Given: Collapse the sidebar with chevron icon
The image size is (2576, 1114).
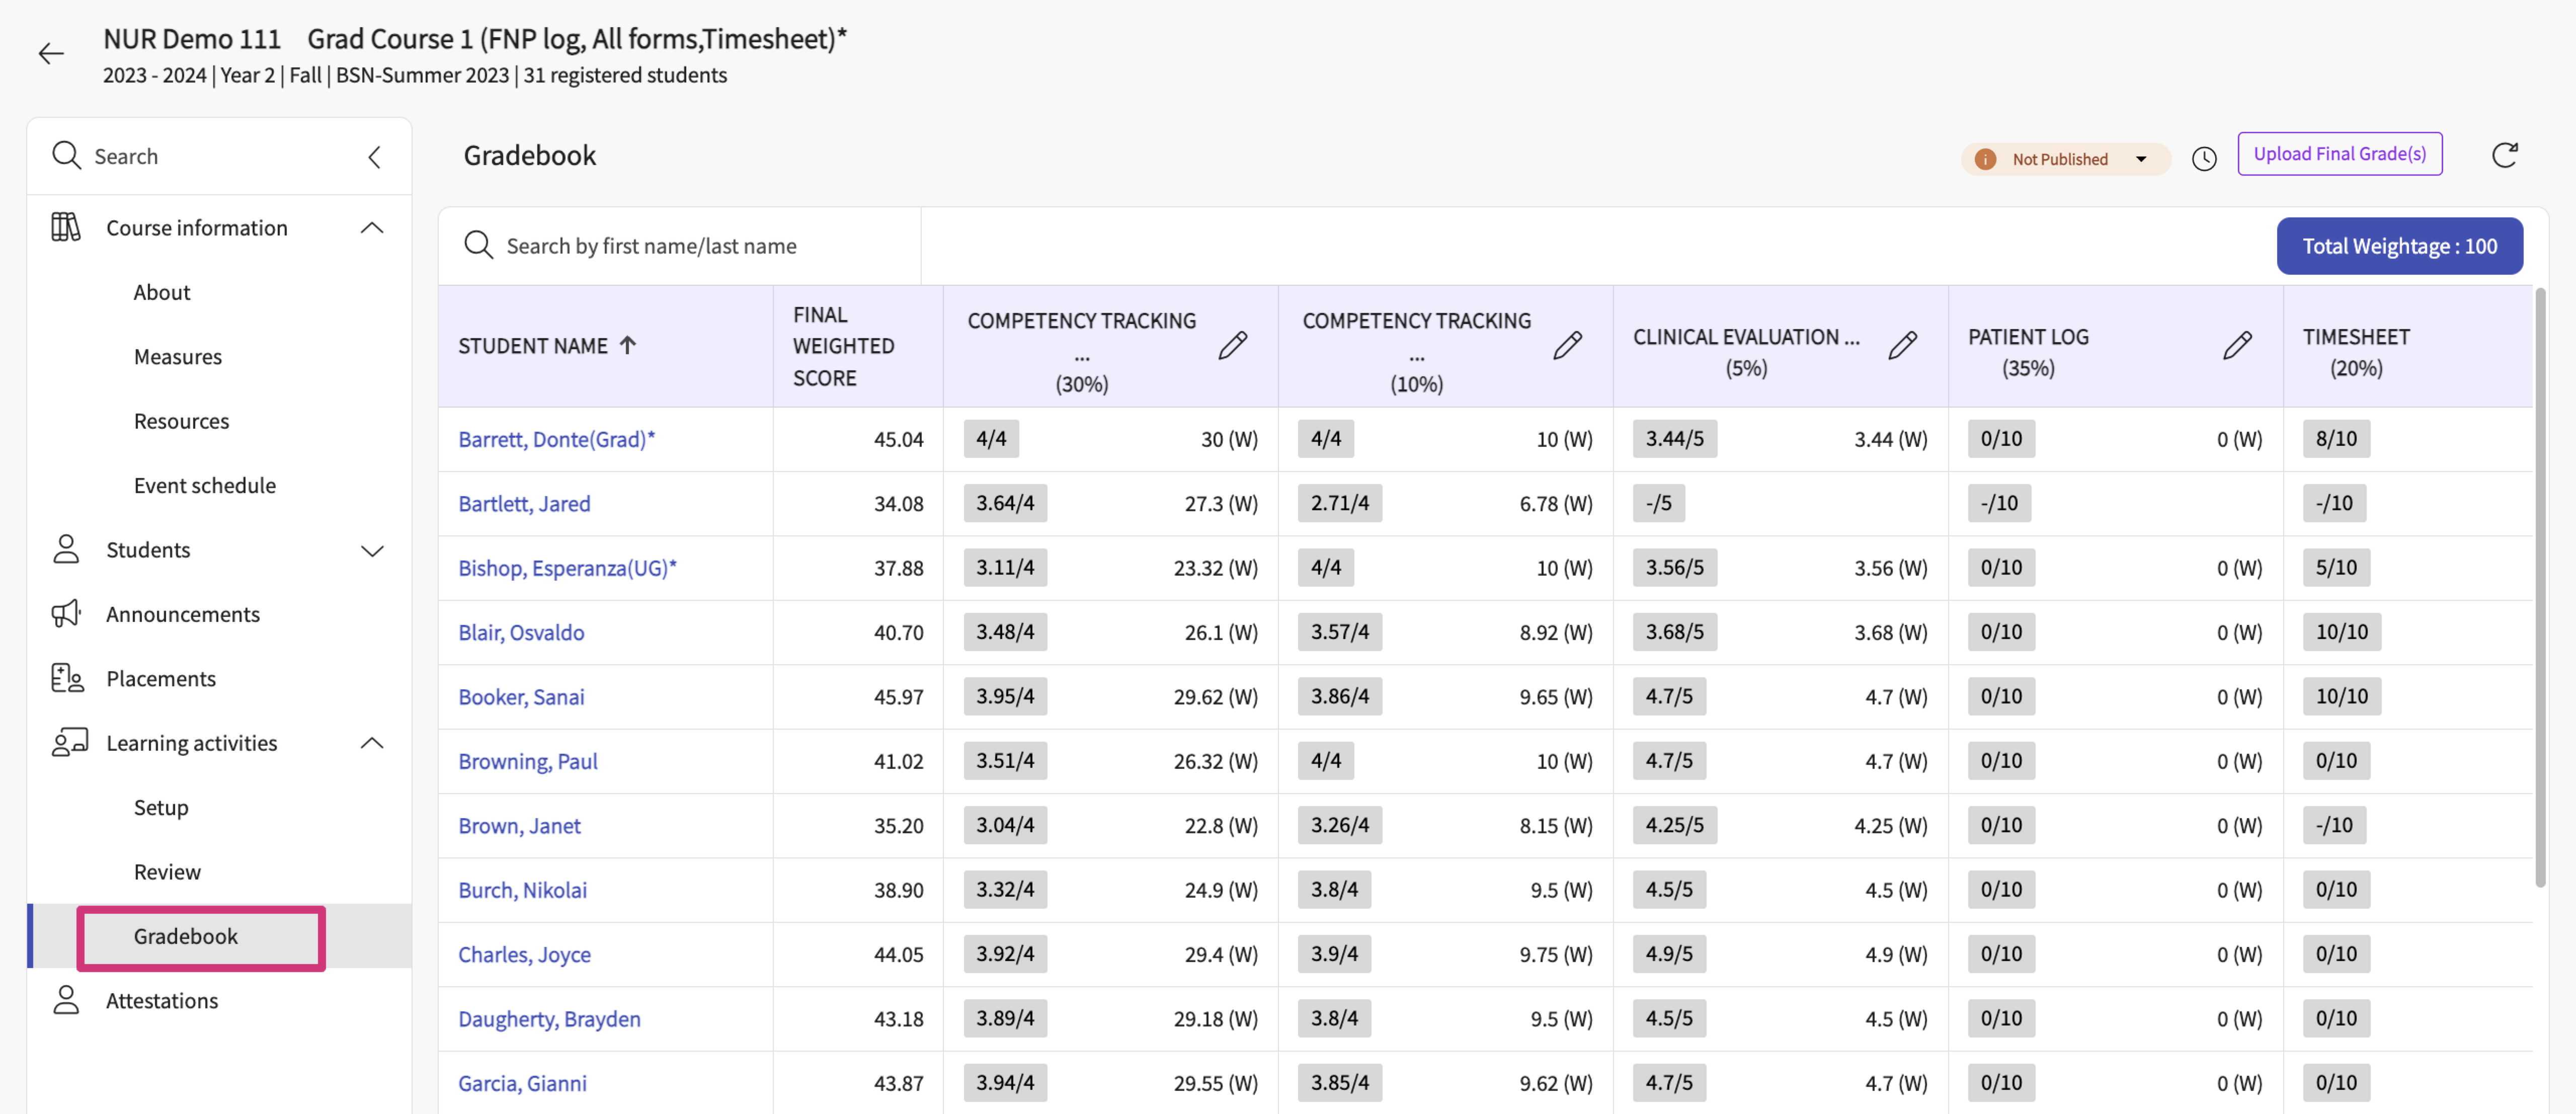Looking at the screenshot, I should pos(374,157).
